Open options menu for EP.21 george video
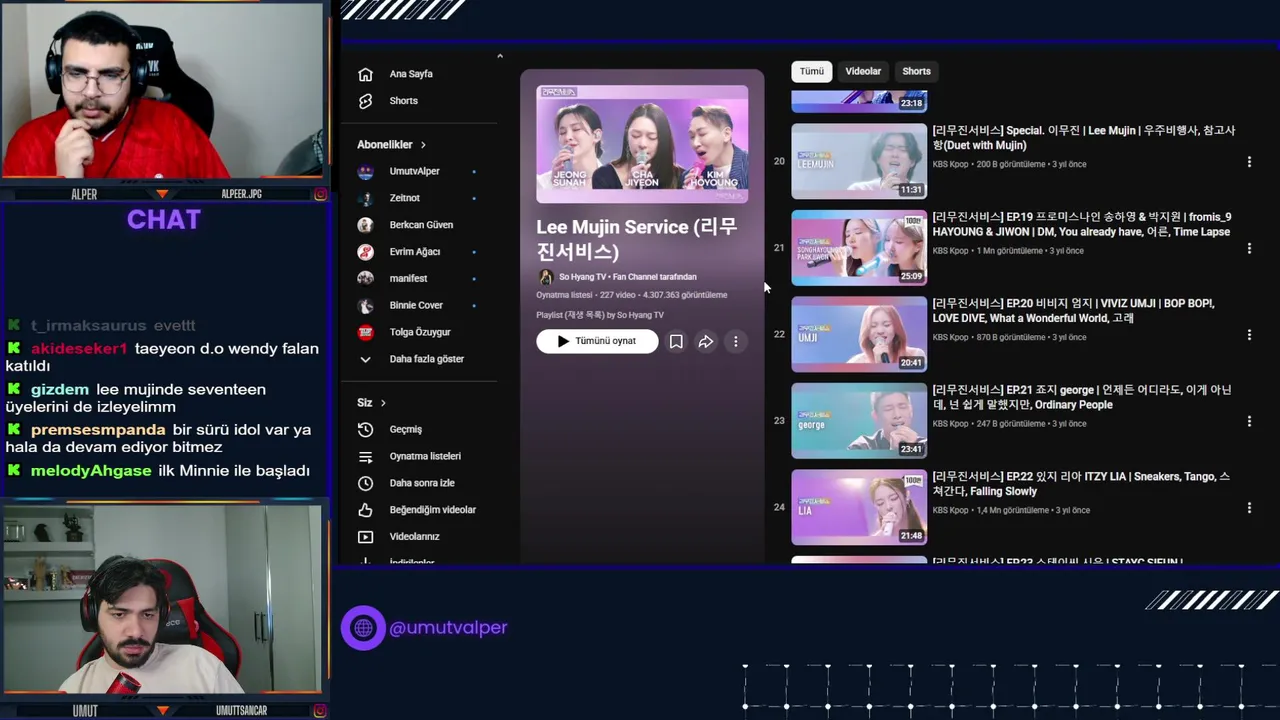Viewport: 1280px width, 720px height. [1249, 422]
